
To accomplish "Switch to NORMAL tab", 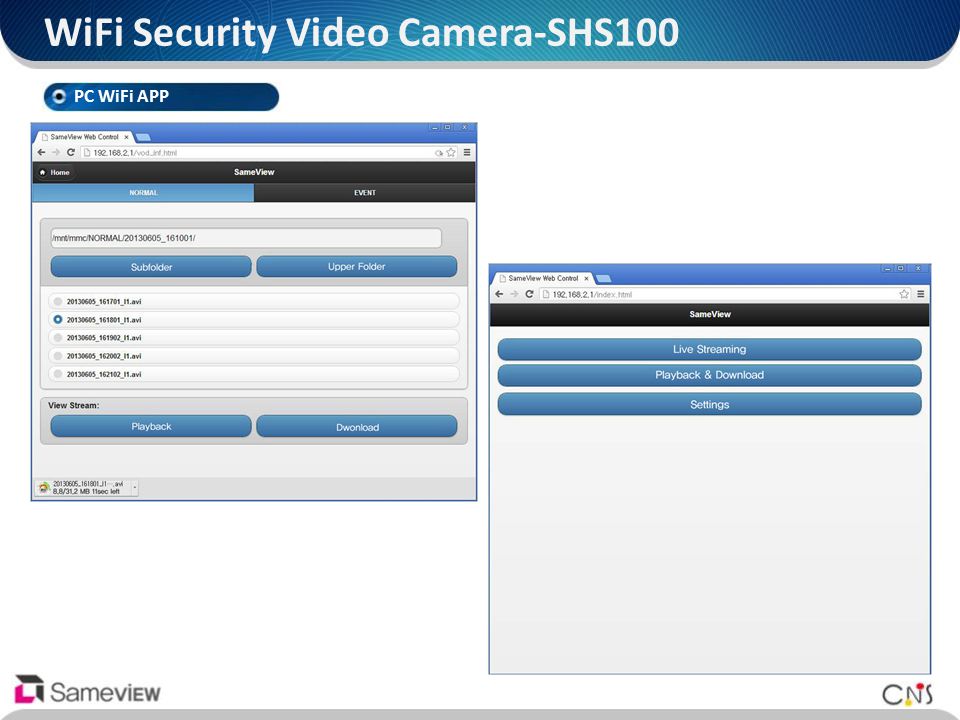I will click(x=143, y=192).
